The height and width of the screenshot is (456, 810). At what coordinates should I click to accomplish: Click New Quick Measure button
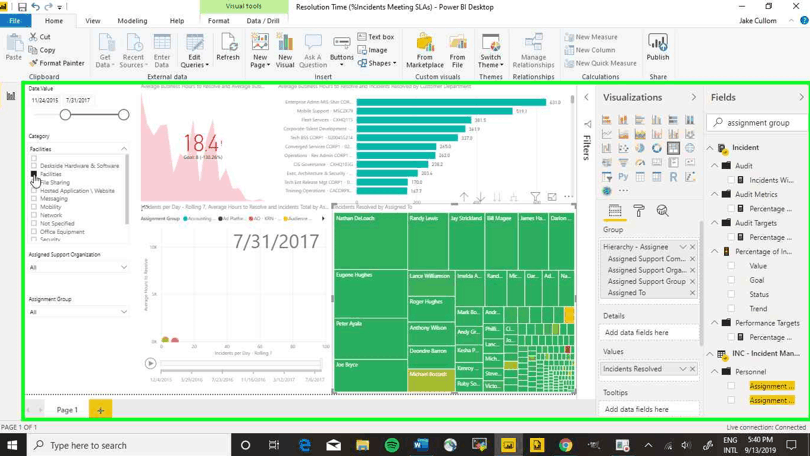[600, 63]
